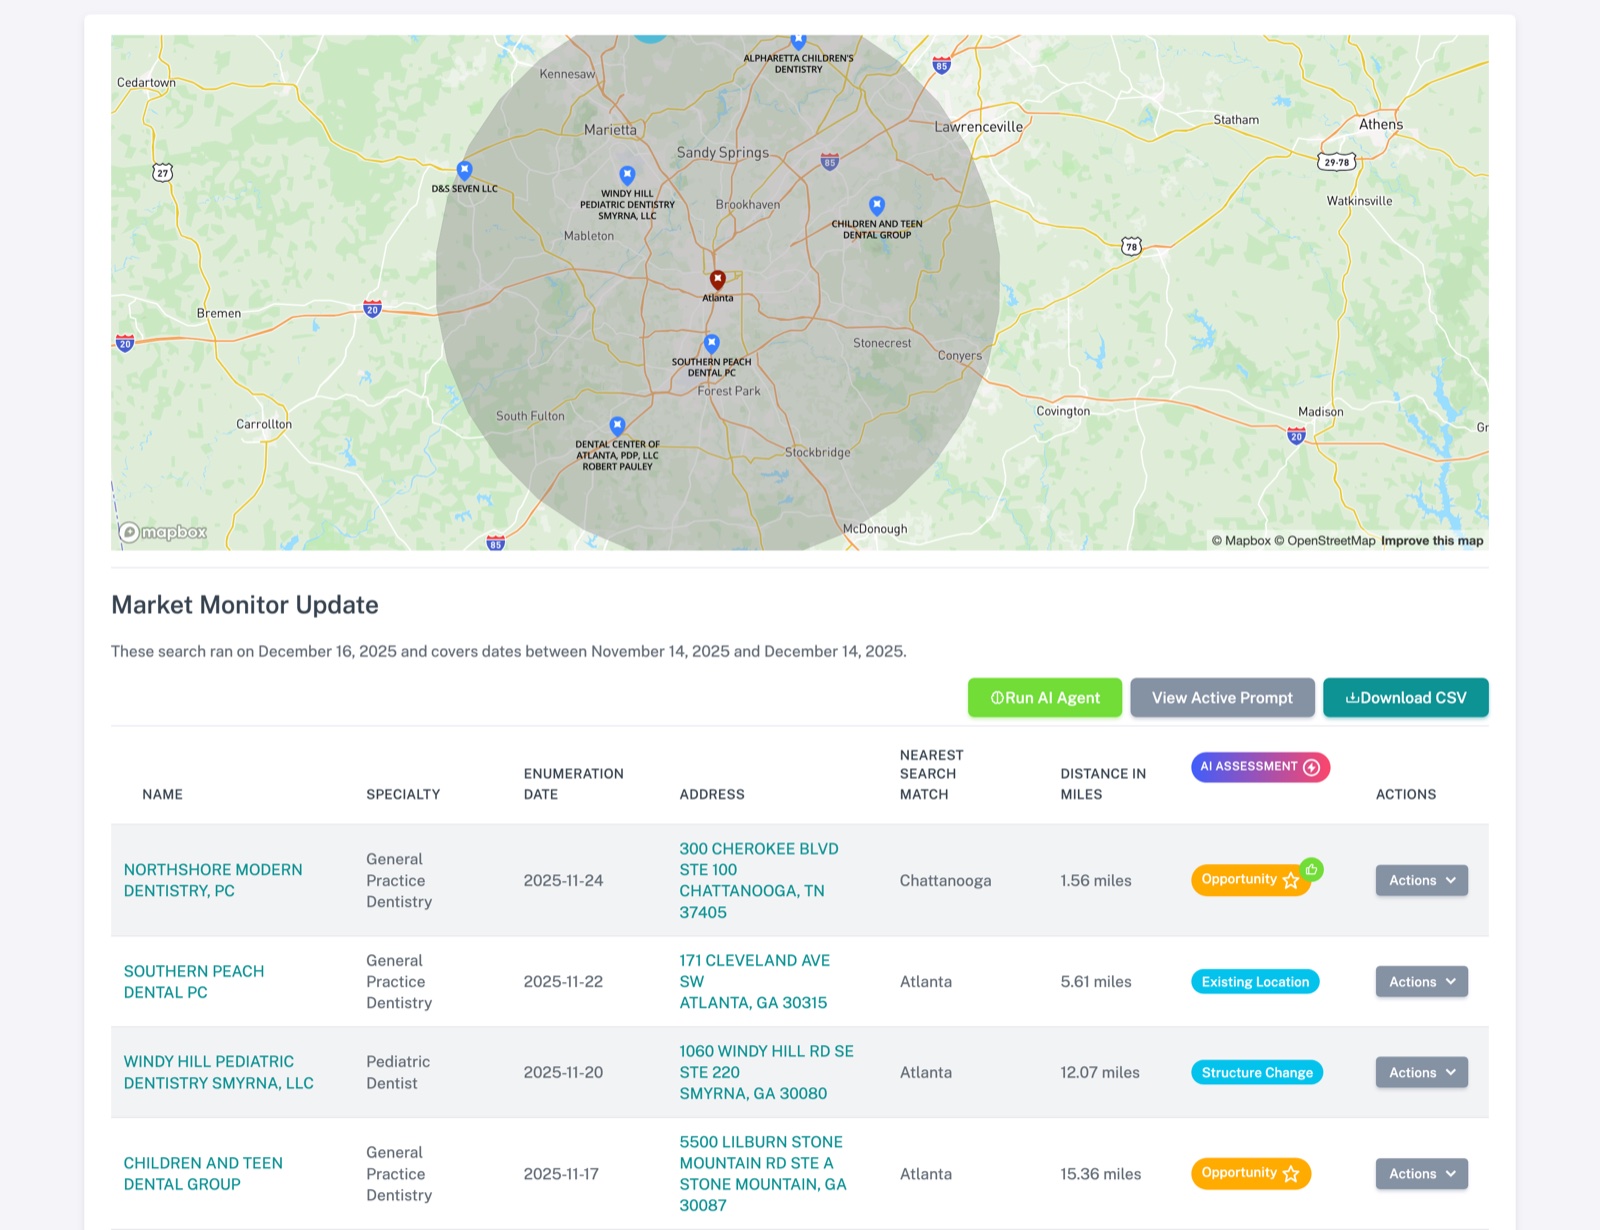1600x1230 pixels.
Task: Click the Mapbox logo on the map
Action: click(162, 533)
